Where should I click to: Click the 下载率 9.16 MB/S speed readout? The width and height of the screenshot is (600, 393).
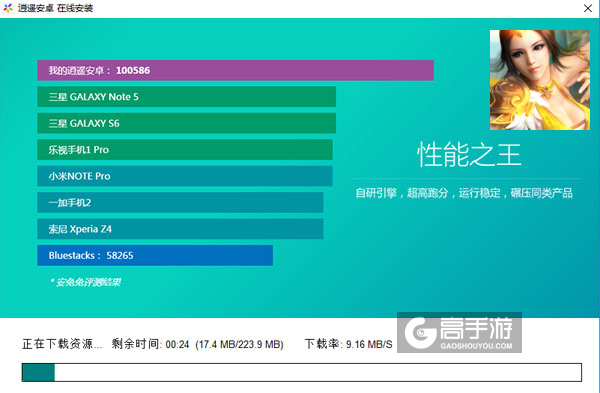(x=349, y=344)
